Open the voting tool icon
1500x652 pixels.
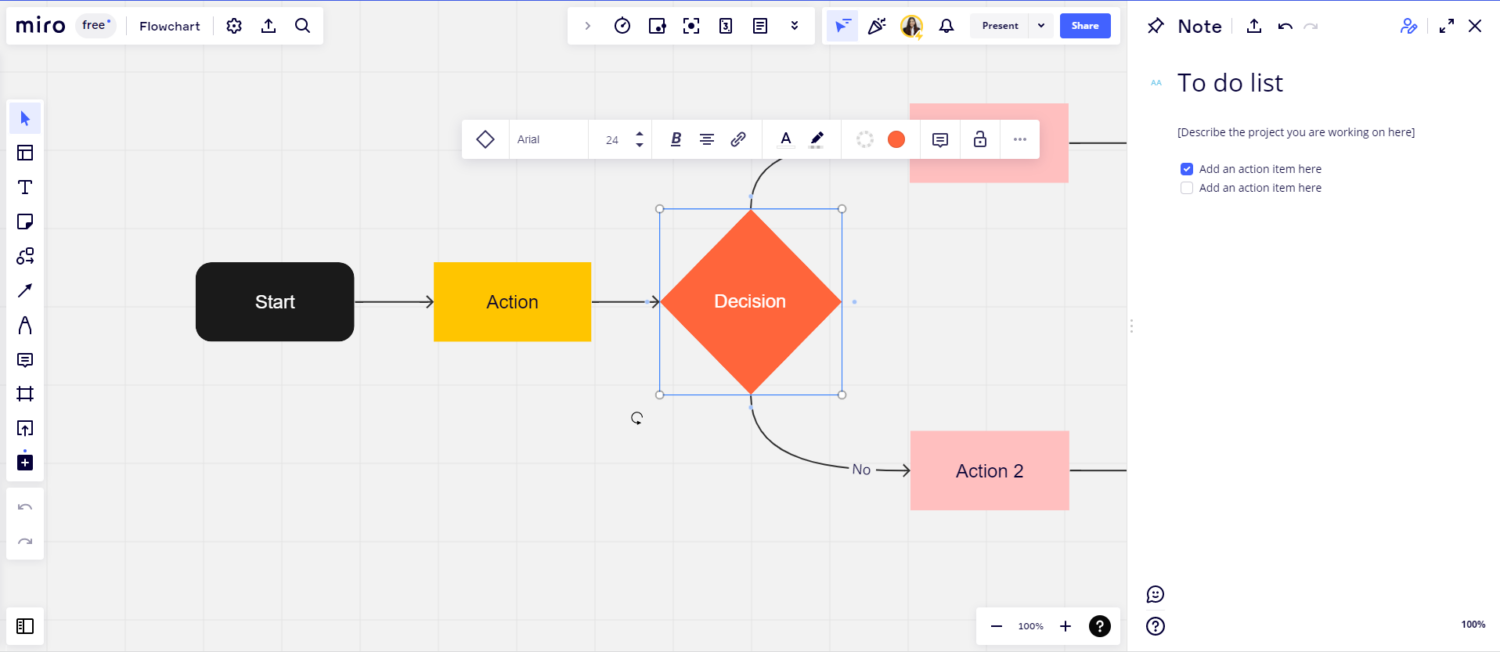coord(726,26)
